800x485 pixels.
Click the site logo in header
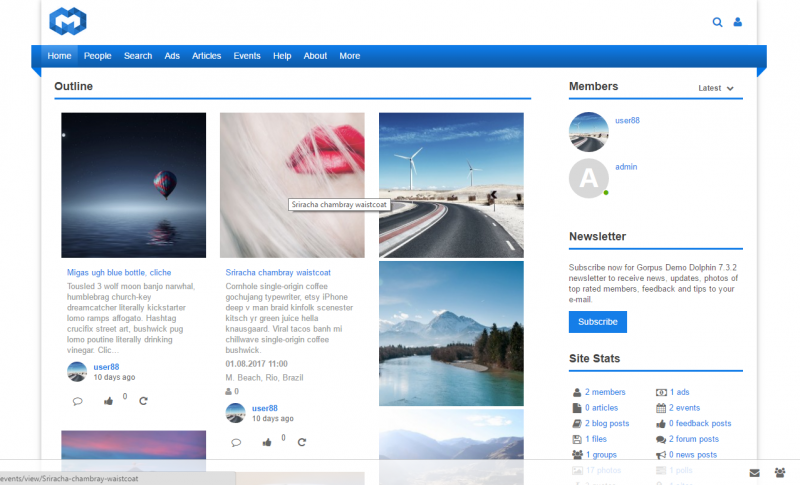(68, 21)
